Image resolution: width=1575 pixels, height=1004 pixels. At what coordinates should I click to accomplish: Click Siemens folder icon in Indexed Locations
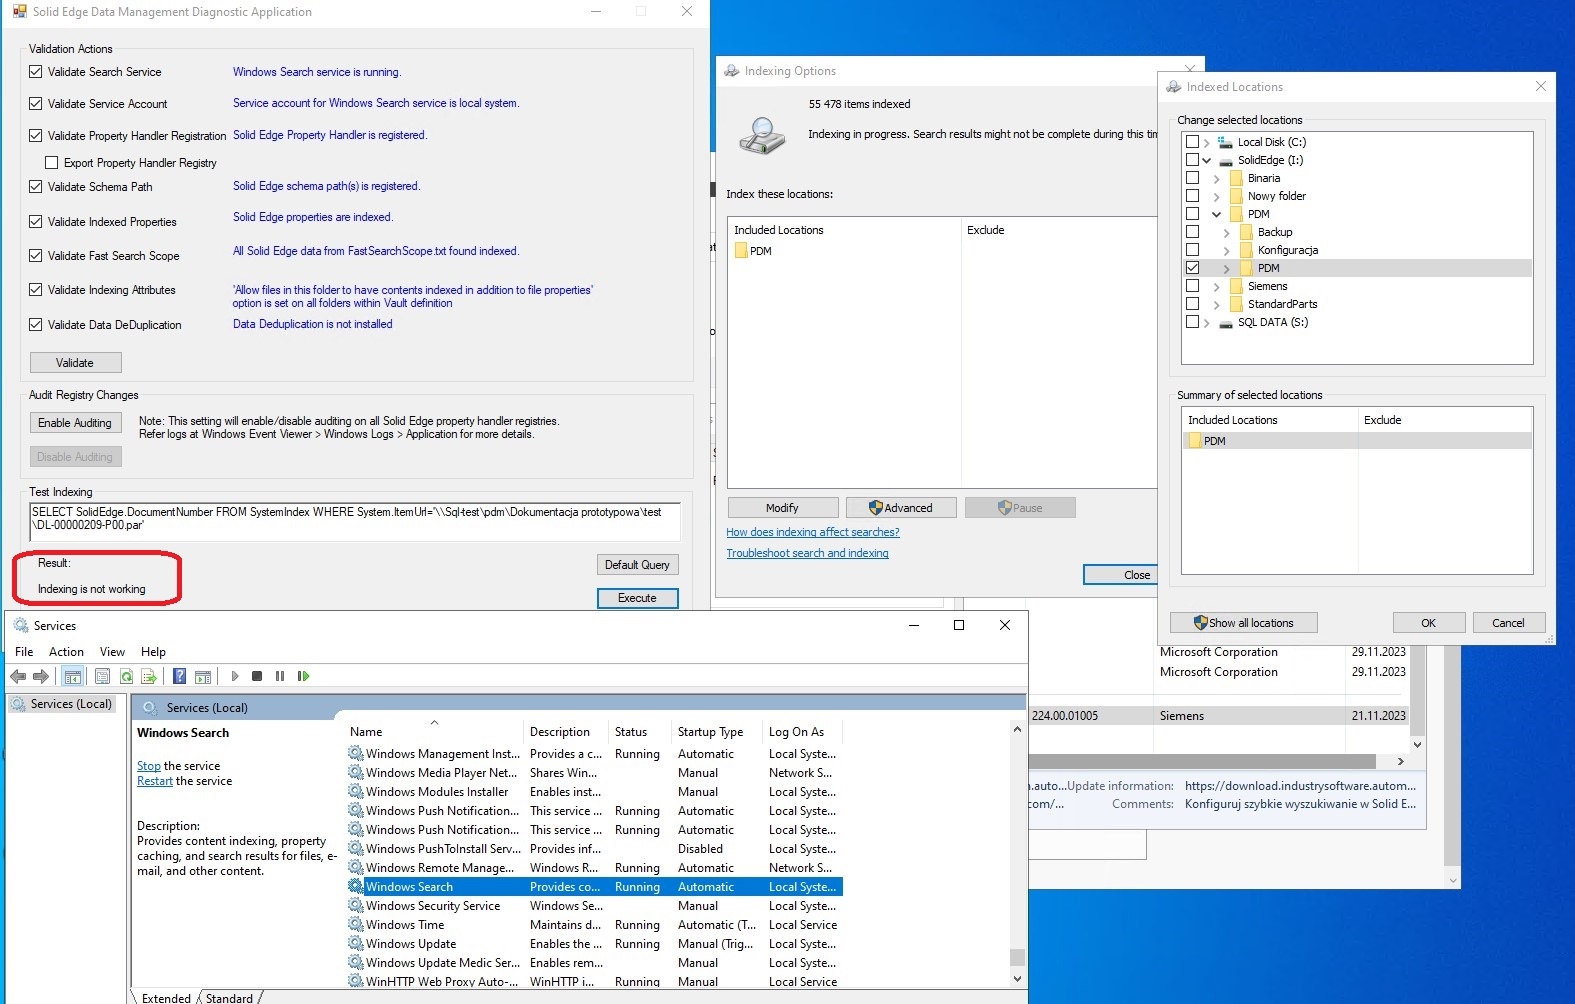[x=1236, y=286]
